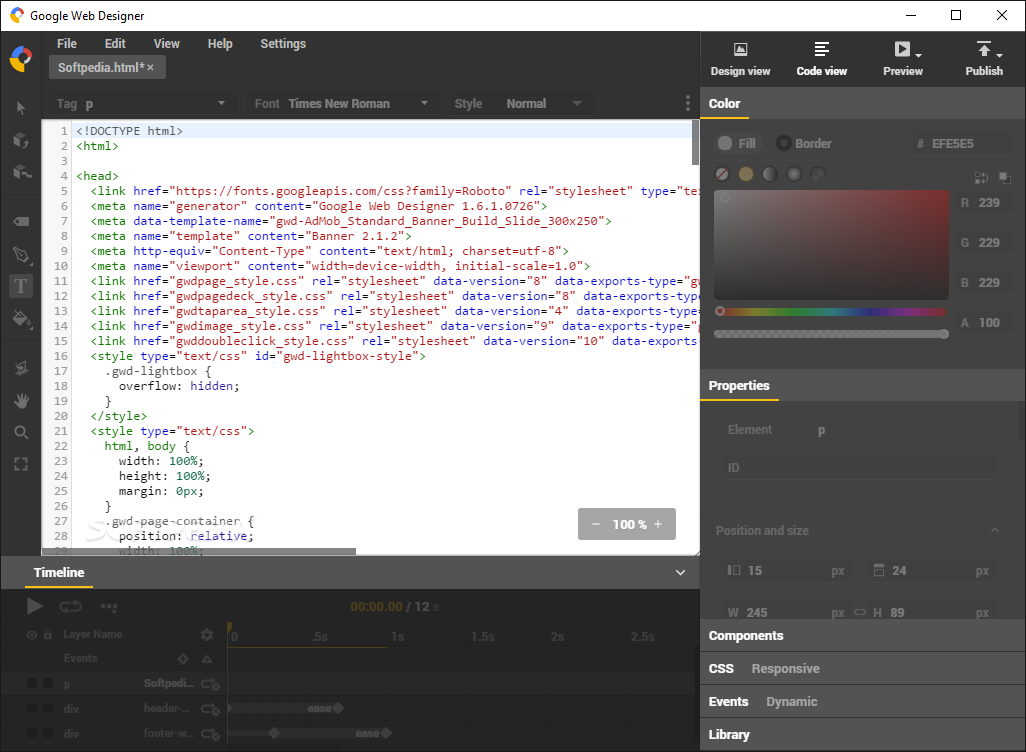
Task: Click the add event marker icon
Action: 183,658
